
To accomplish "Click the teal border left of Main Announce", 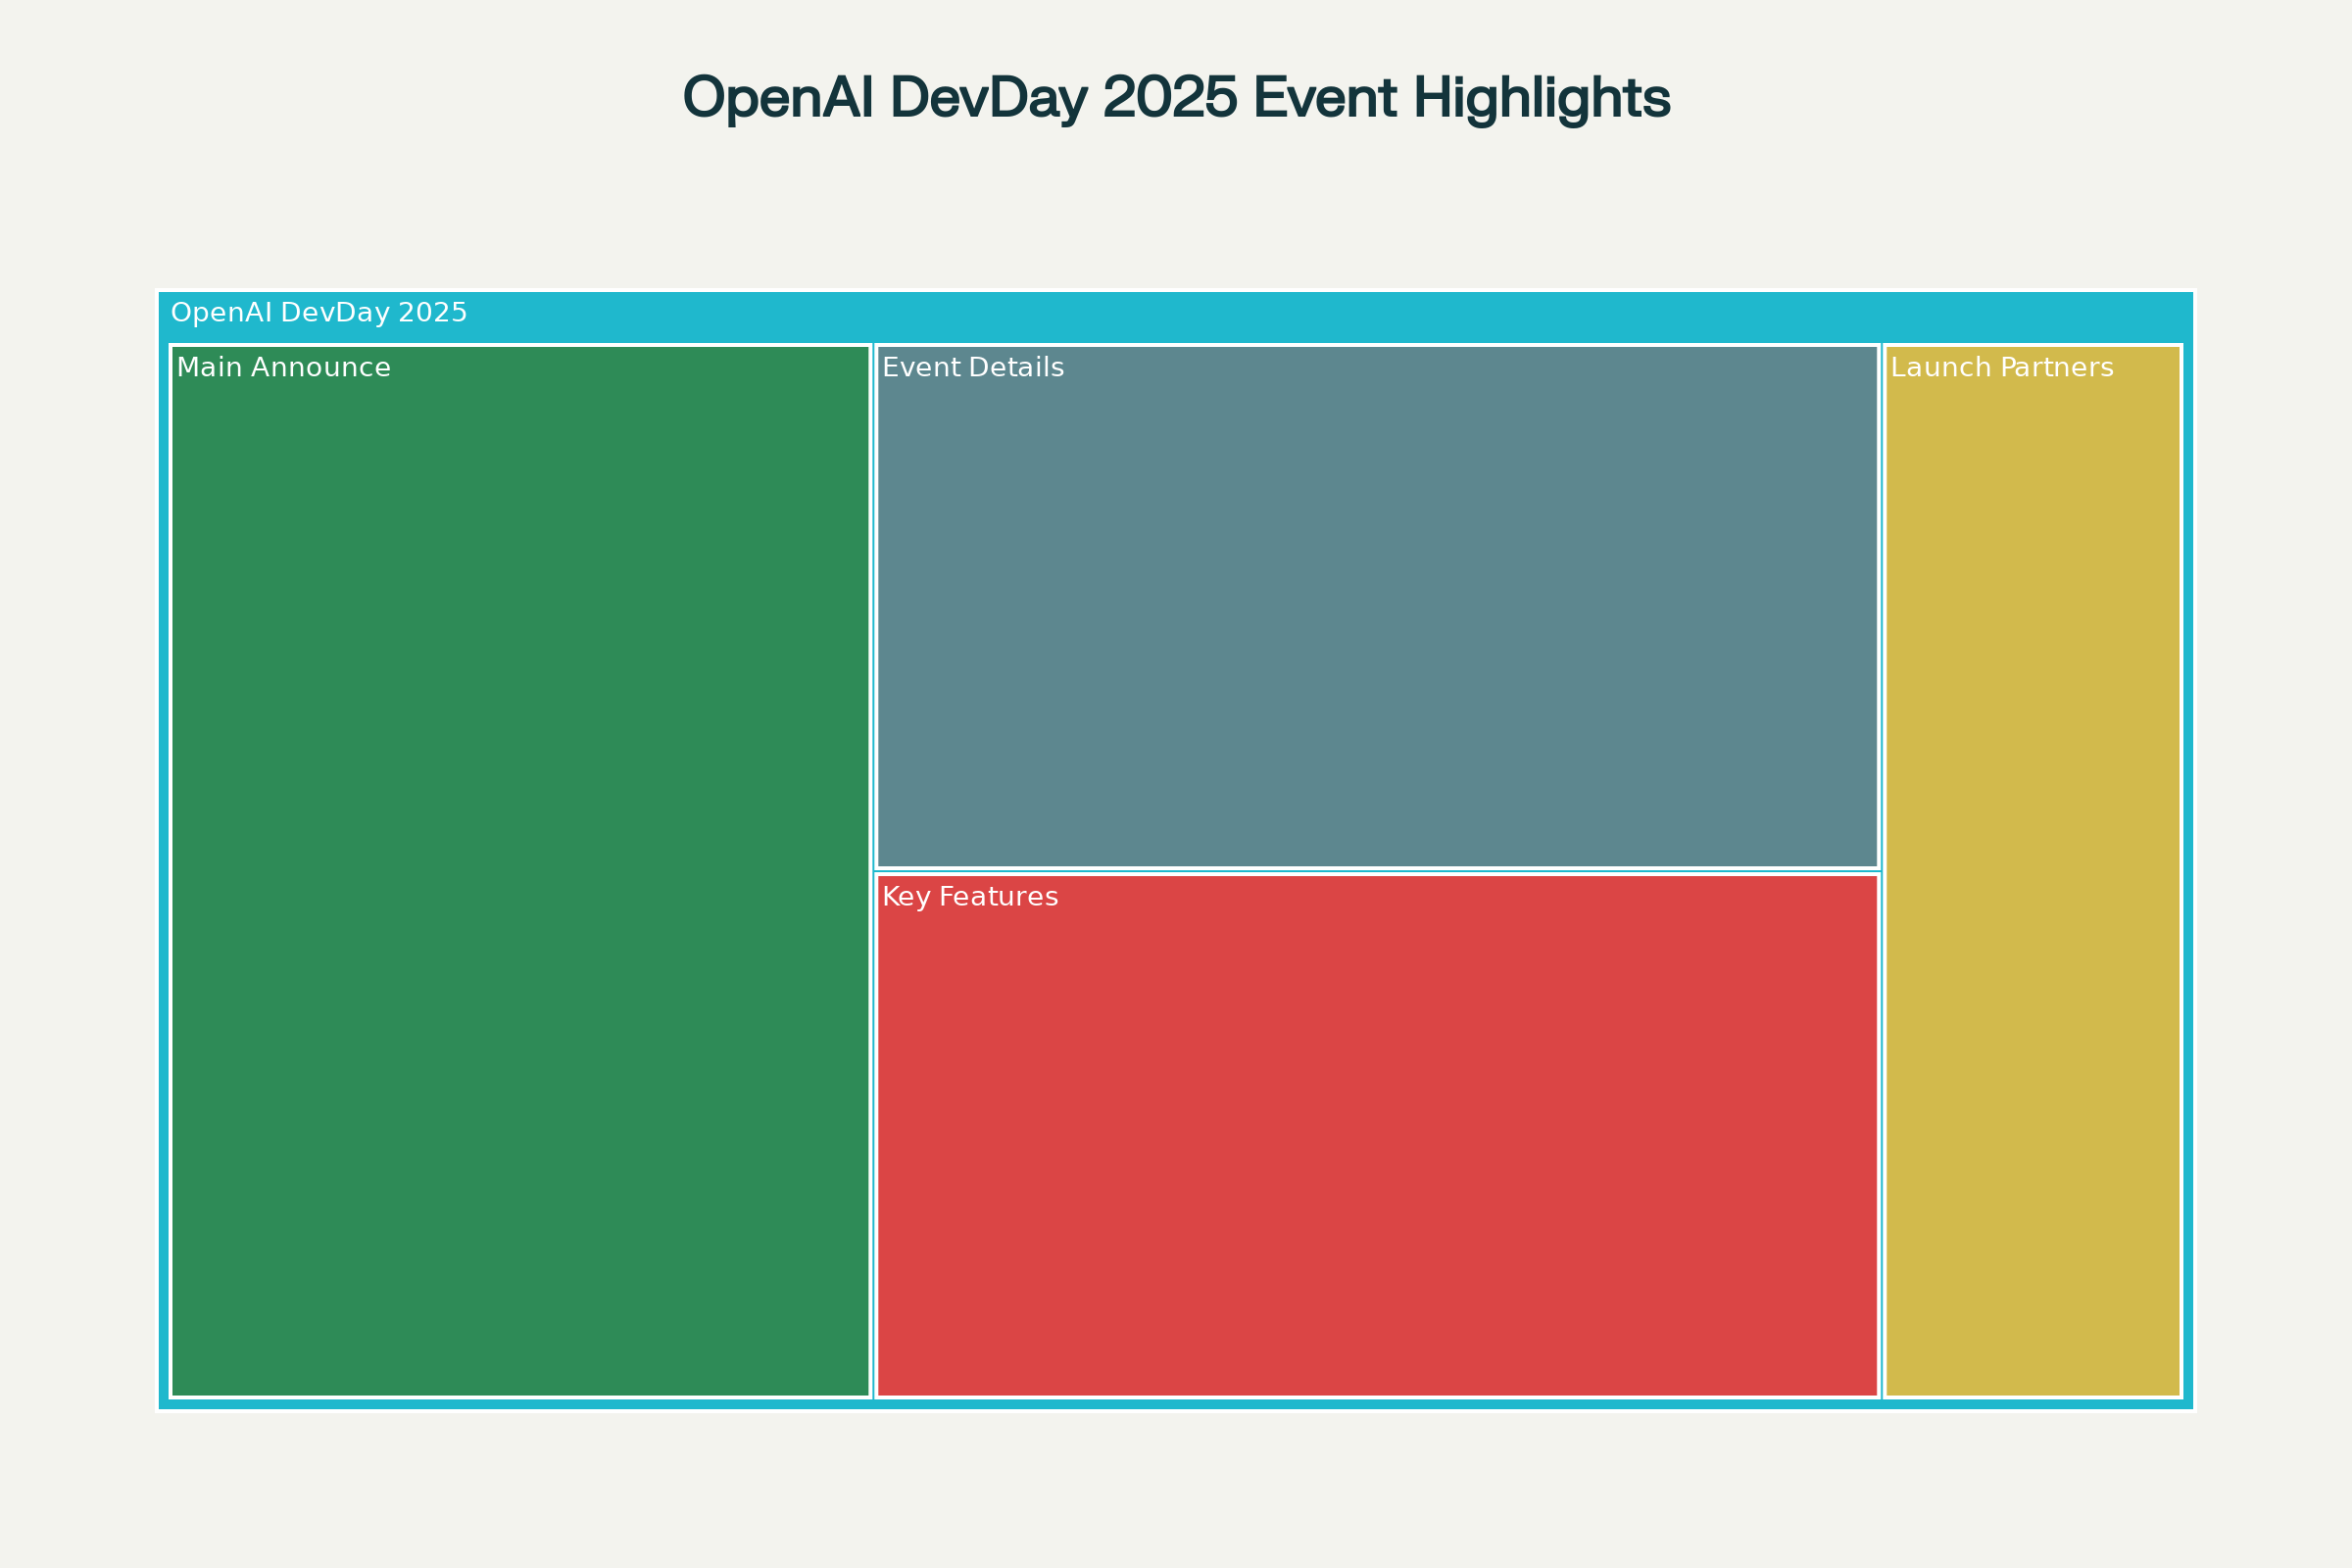I will pyautogui.click(x=164, y=870).
